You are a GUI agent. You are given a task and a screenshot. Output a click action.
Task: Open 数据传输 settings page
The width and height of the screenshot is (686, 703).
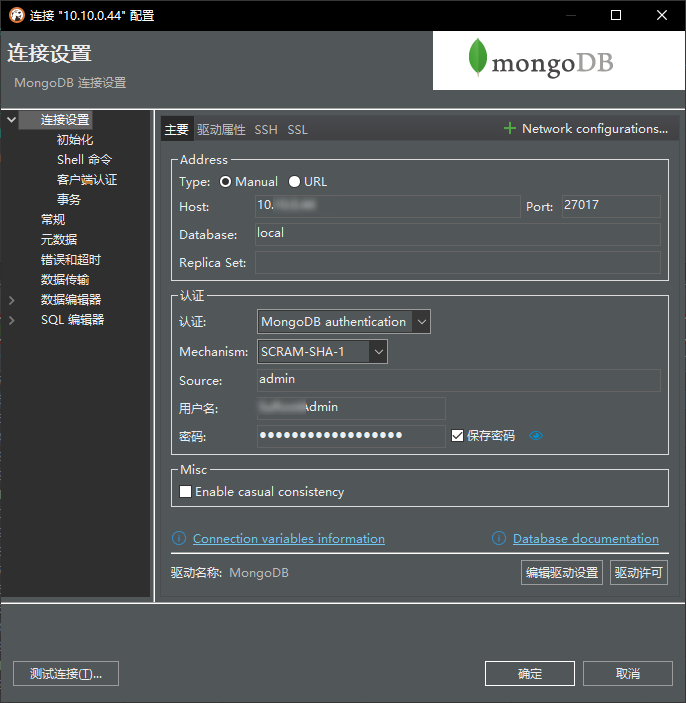point(65,280)
